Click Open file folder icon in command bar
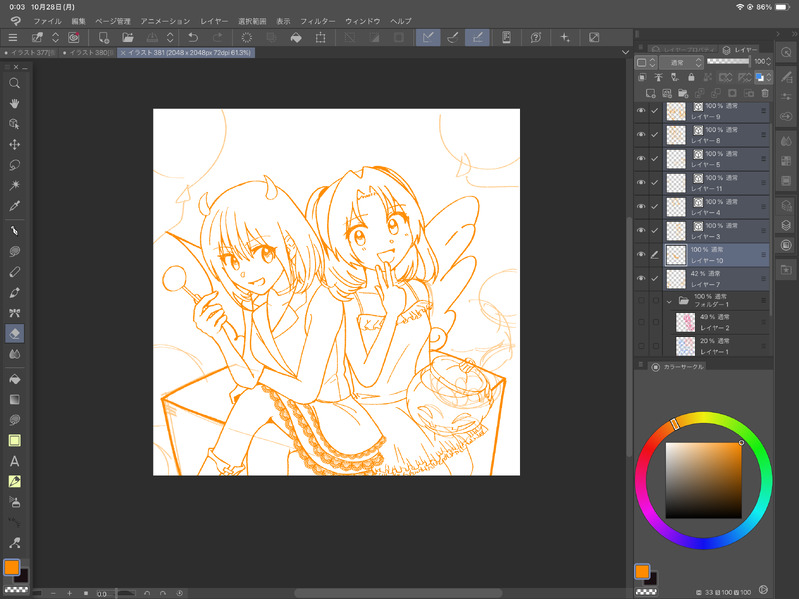The height and width of the screenshot is (599, 799). [x=127, y=37]
